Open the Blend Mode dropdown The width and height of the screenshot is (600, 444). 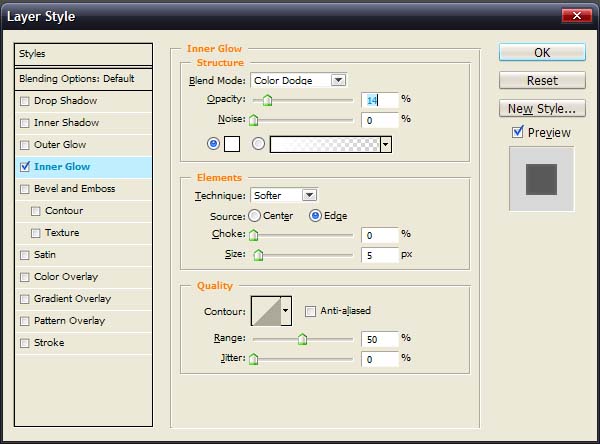[338, 80]
